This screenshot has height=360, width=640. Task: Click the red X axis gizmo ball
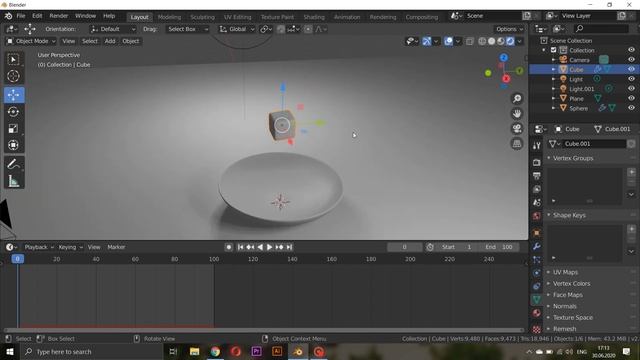coord(507,78)
